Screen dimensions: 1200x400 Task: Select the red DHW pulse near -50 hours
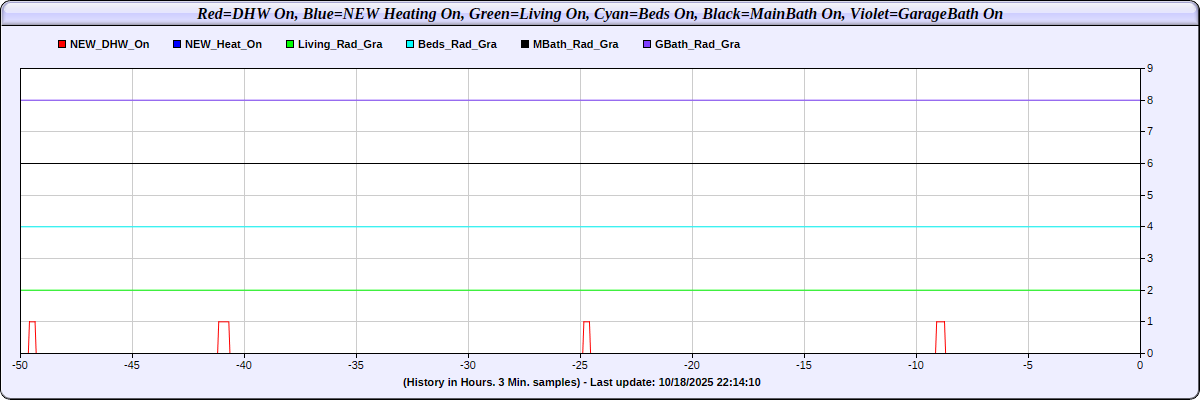pos(32,322)
